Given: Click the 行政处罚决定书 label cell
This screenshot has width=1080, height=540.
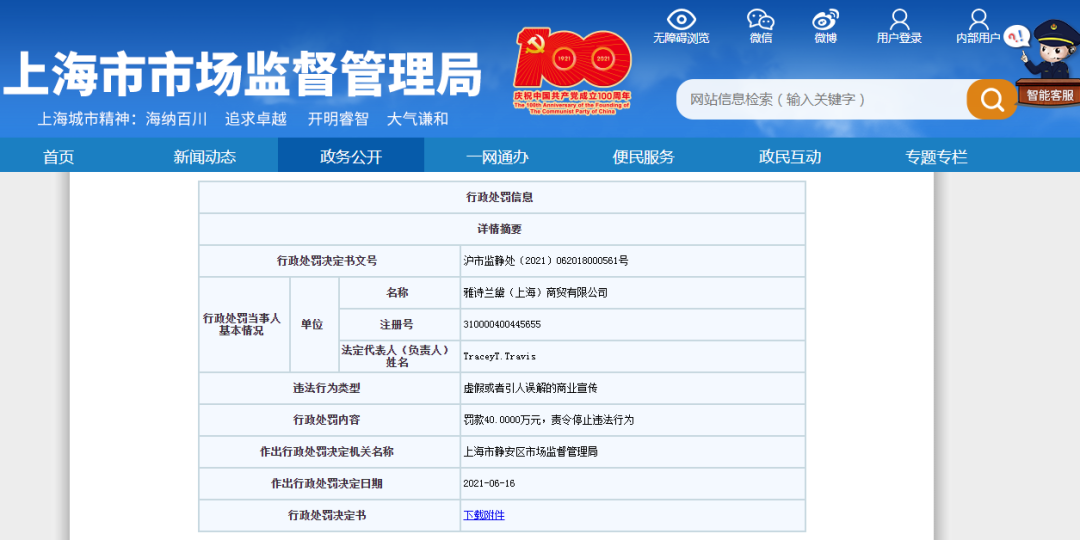Looking at the screenshot, I should [x=329, y=515].
